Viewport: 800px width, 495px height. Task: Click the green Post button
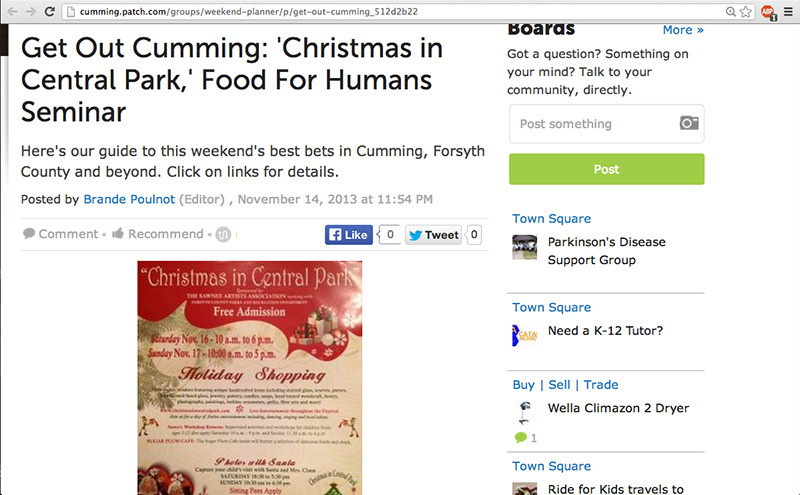click(606, 169)
